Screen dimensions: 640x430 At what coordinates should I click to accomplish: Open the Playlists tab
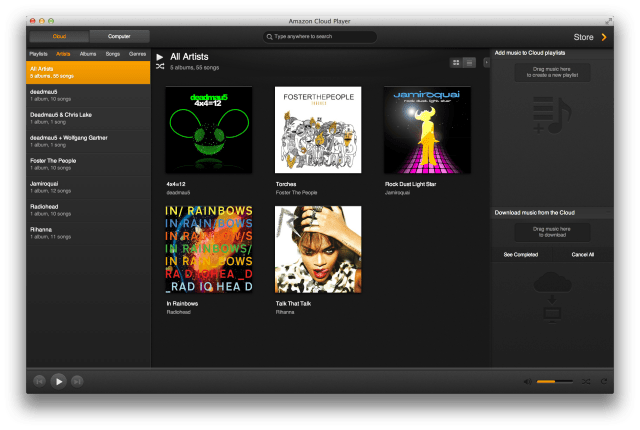pos(38,54)
